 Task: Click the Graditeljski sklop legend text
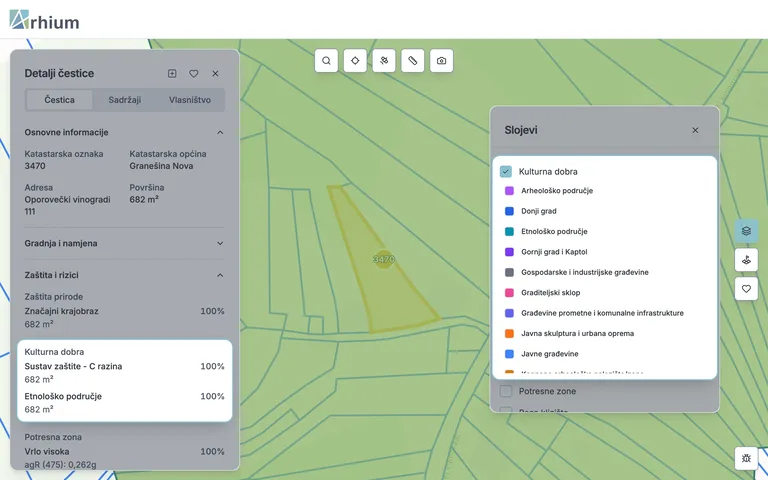click(x=551, y=292)
